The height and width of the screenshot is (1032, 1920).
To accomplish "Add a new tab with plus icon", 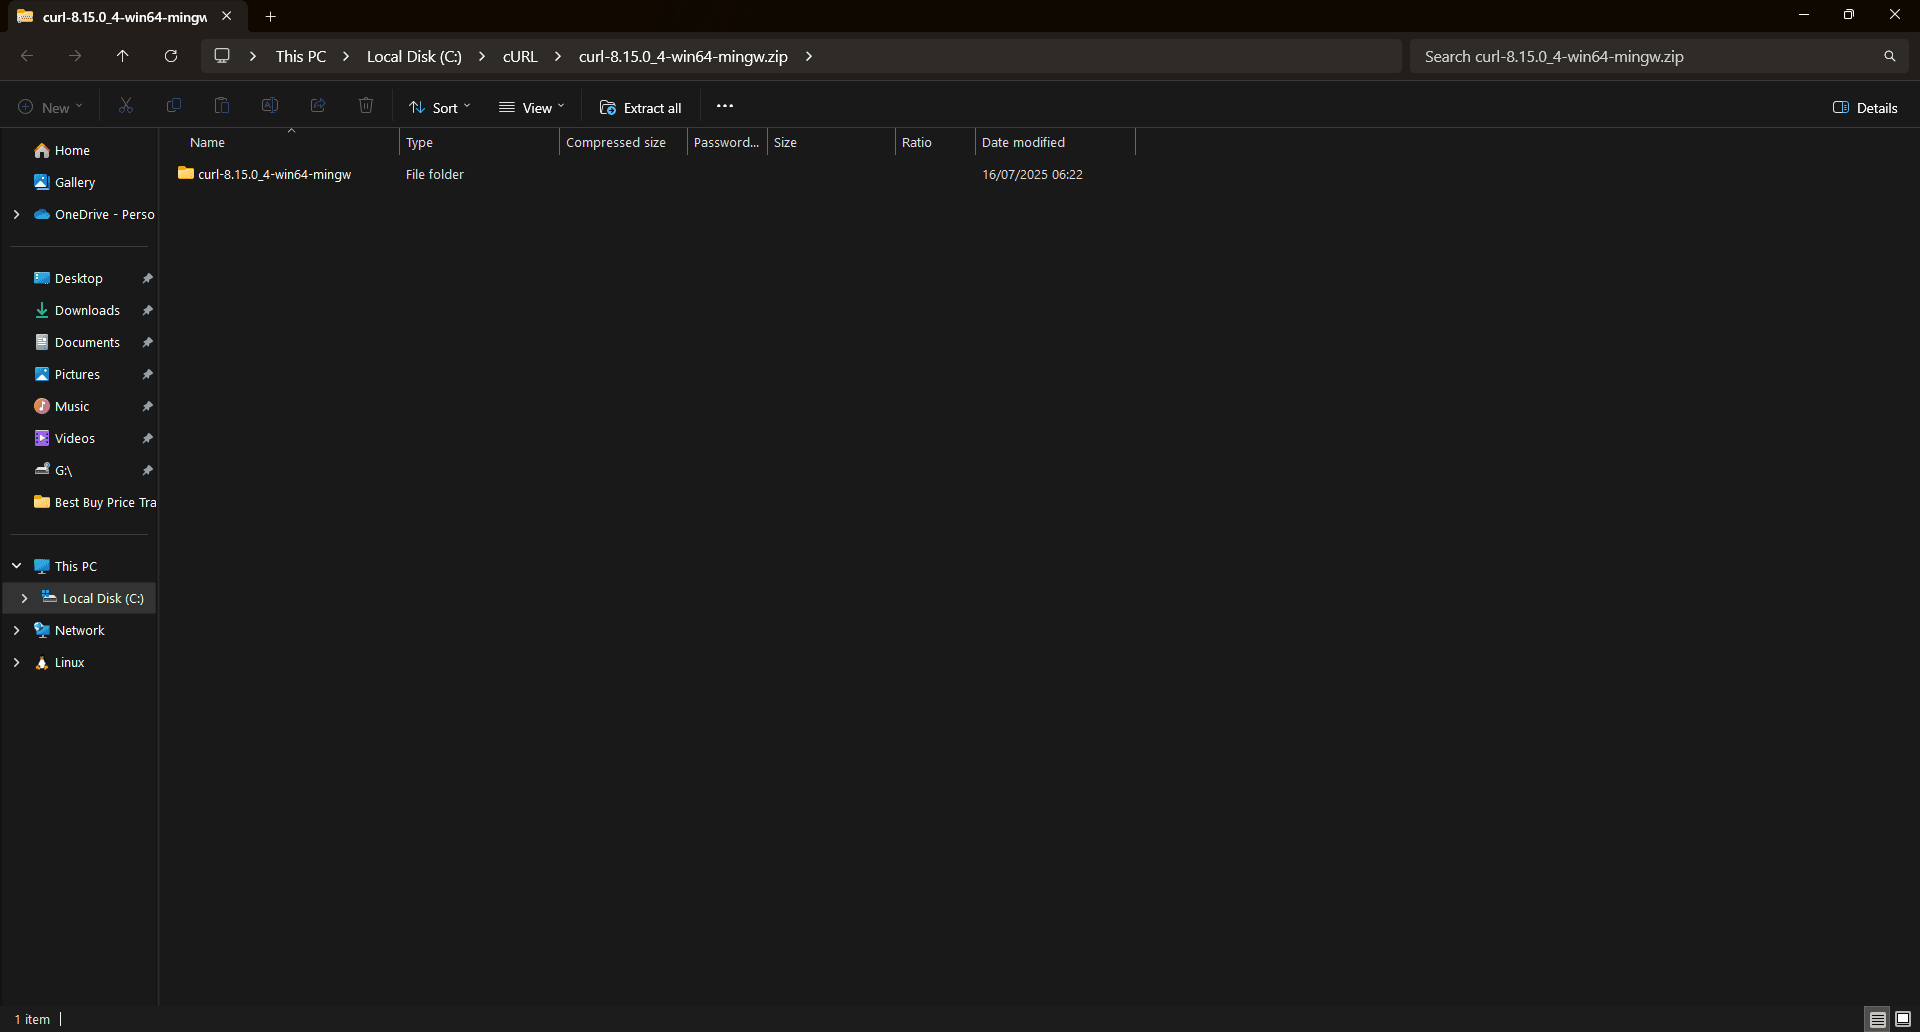I will click(x=270, y=17).
